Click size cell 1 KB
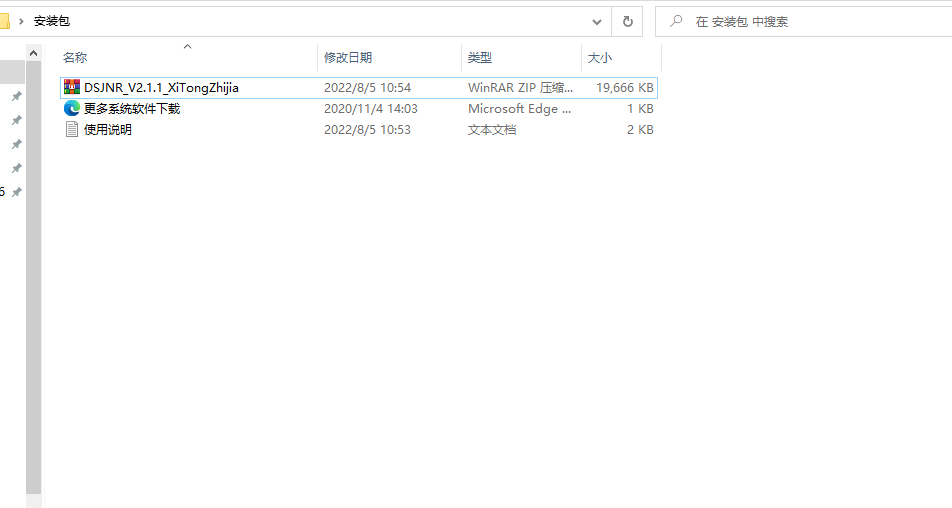Screen dimensions: 952x508 click(x=640, y=109)
